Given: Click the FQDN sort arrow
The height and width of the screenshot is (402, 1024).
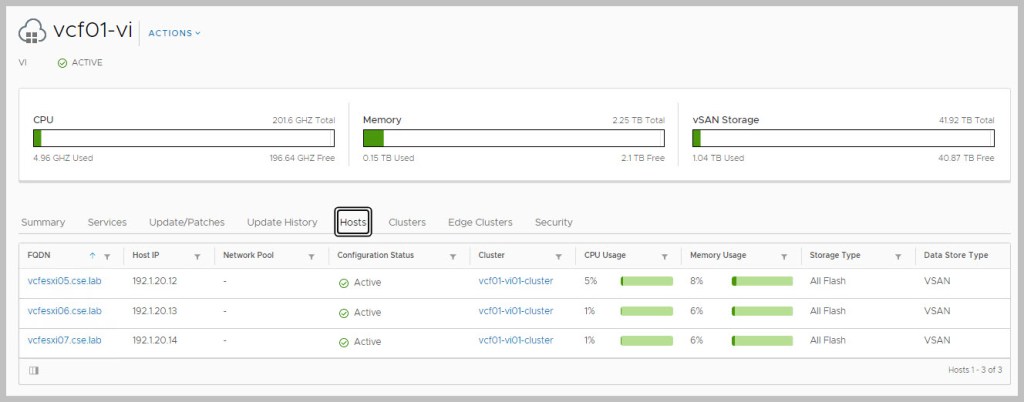Looking at the screenshot, I should (94, 256).
